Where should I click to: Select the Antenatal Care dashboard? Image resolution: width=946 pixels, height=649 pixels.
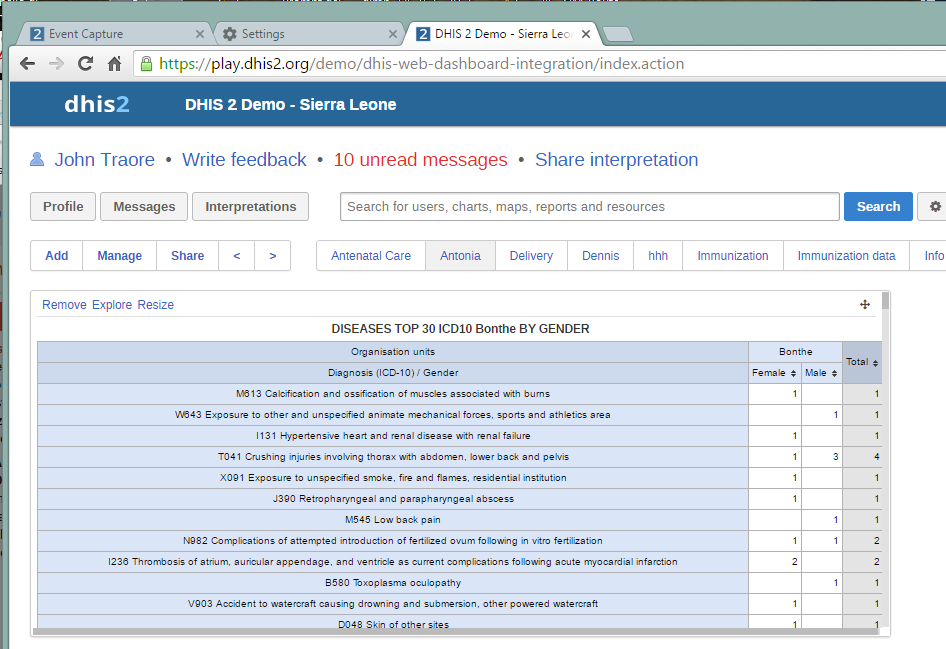(371, 256)
